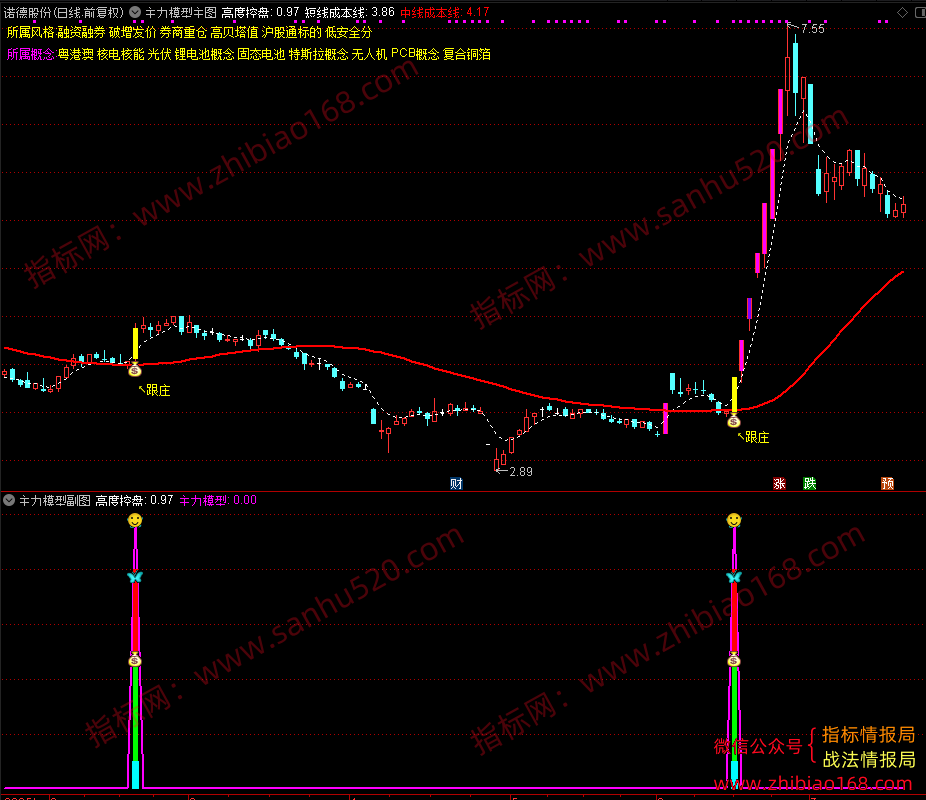This screenshot has width=926, height=800.
Task: Click the stock title 诺德股份(日线,前复权)
Action: 64,12
